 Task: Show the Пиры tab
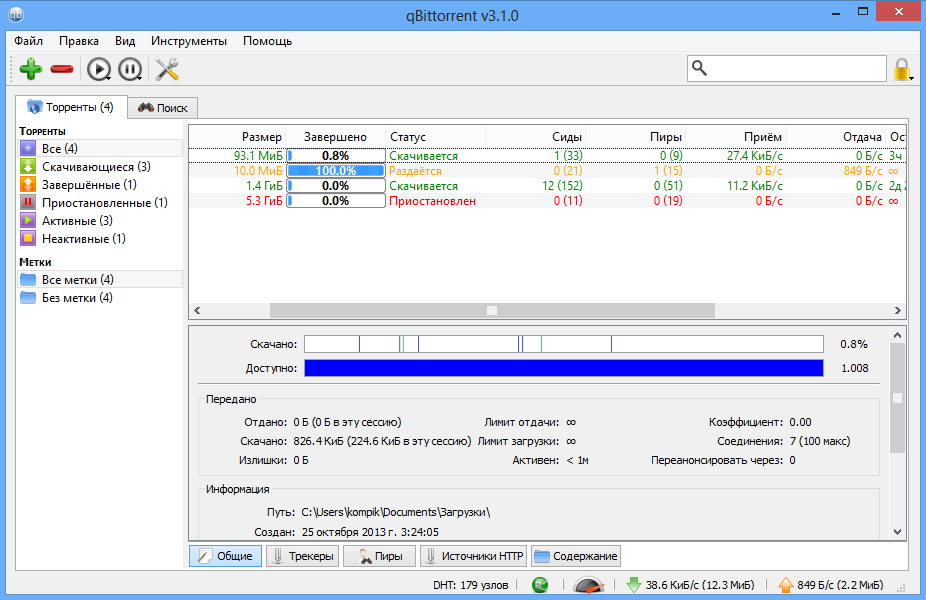(x=379, y=556)
